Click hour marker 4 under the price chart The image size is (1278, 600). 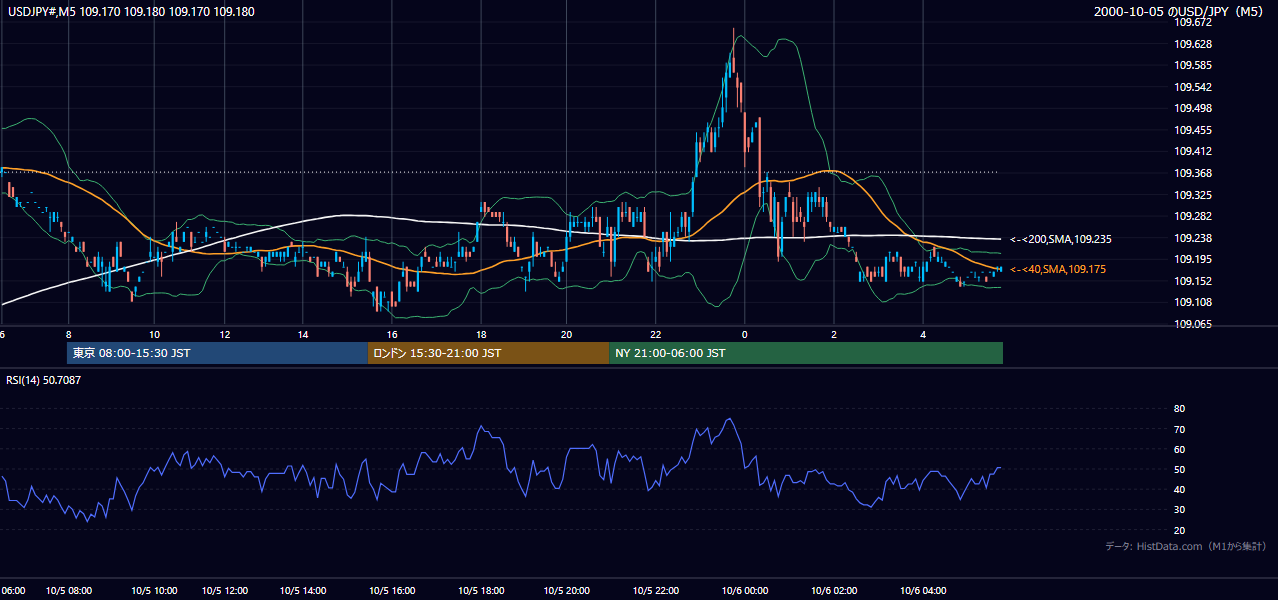[x=923, y=335]
